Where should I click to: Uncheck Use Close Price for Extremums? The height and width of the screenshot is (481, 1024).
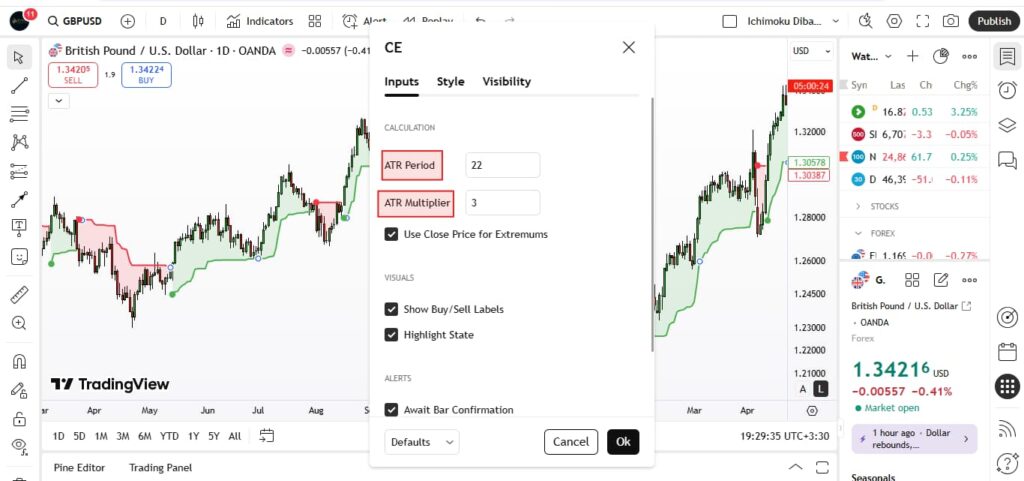391,234
